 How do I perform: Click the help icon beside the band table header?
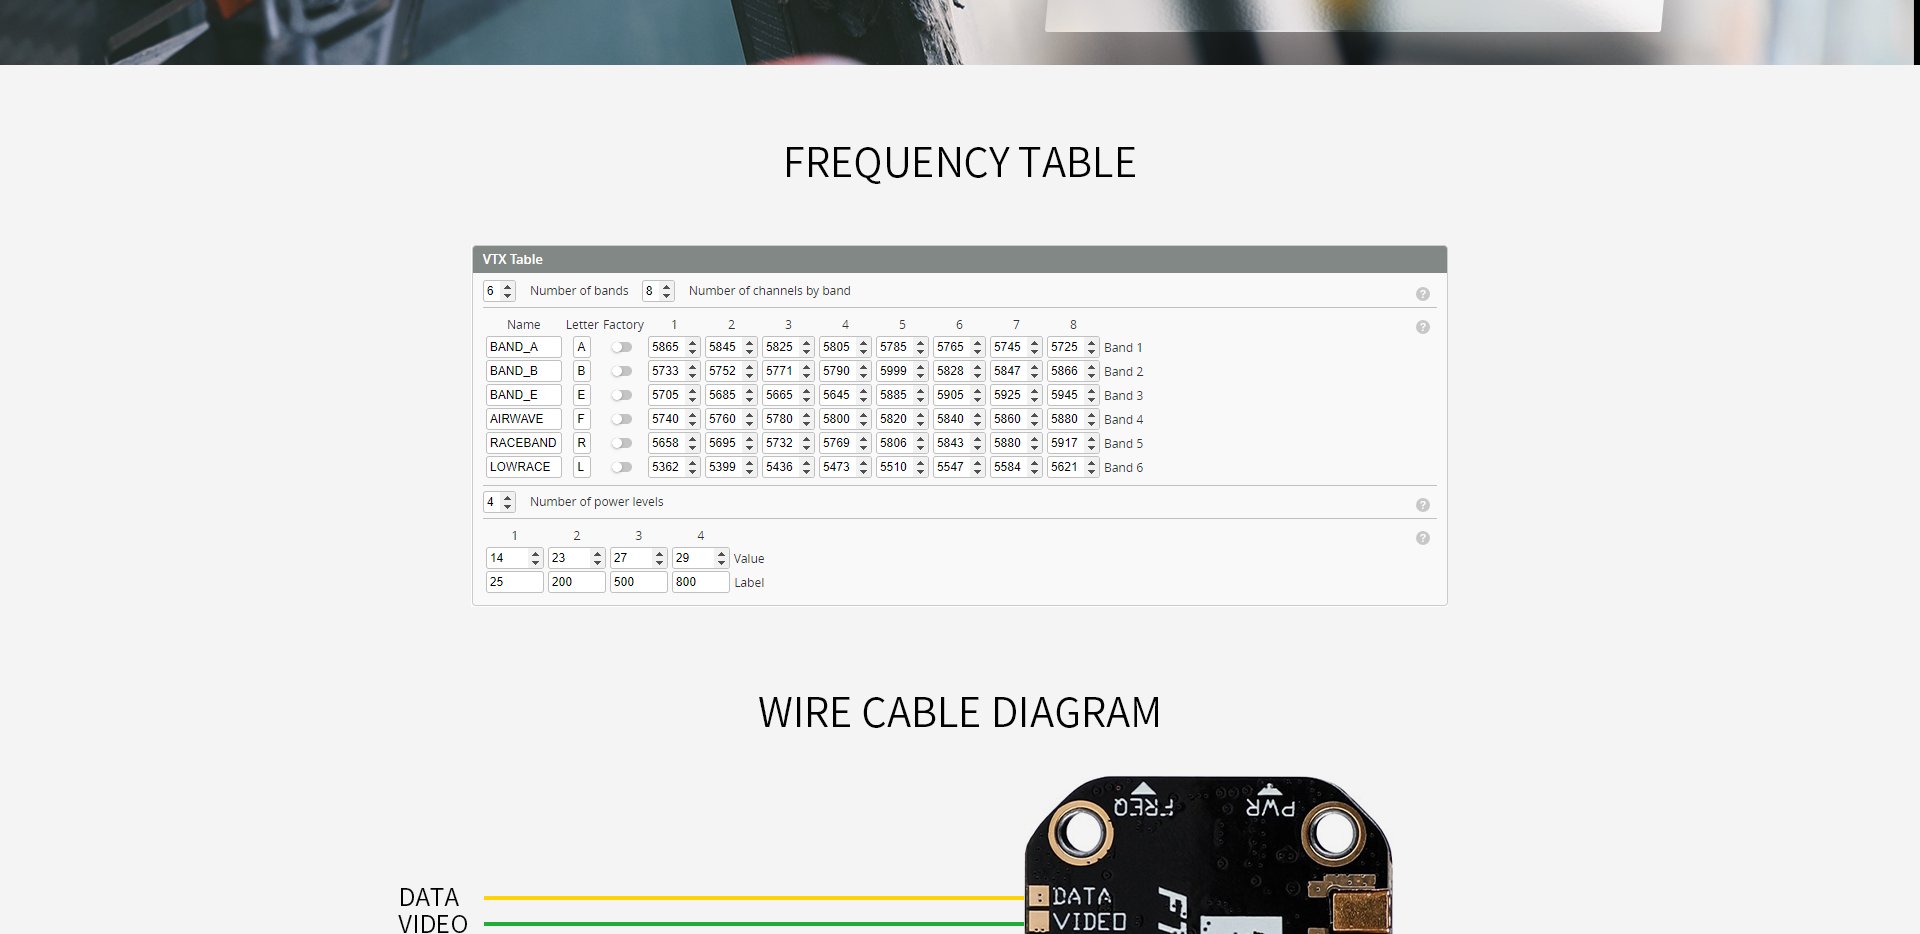[1422, 327]
